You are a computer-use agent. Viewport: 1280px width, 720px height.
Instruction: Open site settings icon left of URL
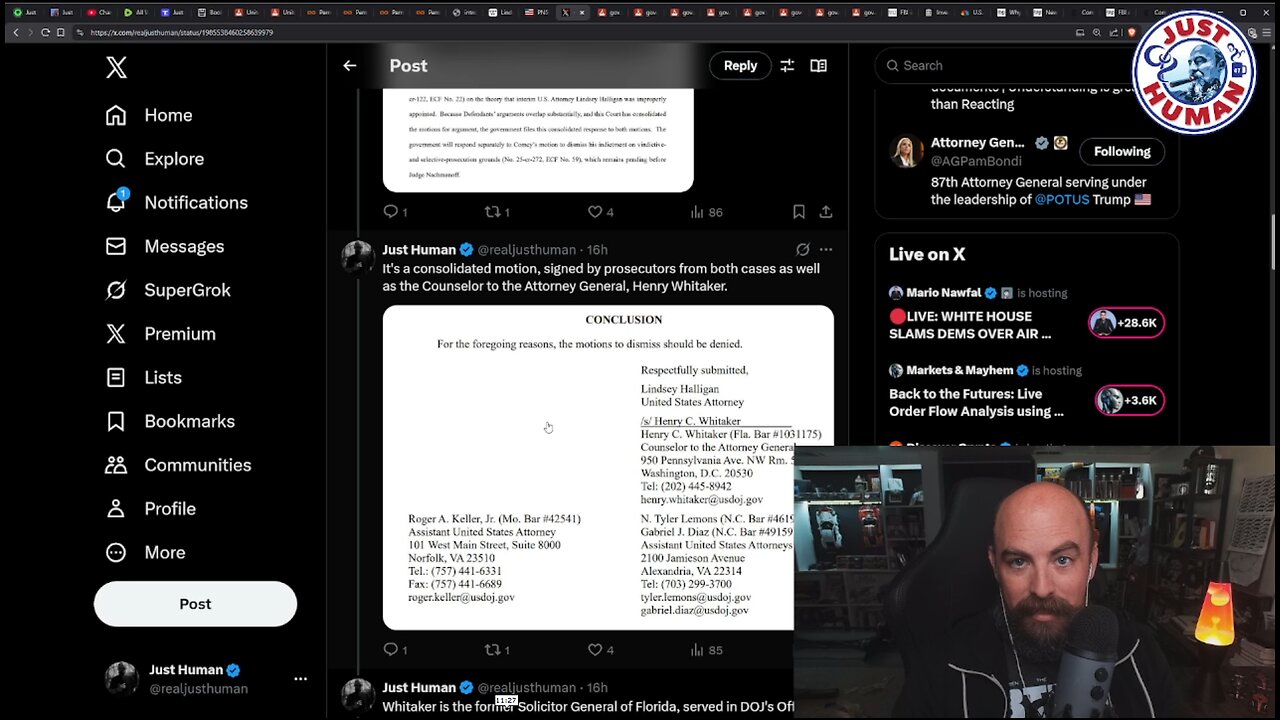(x=80, y=32)
